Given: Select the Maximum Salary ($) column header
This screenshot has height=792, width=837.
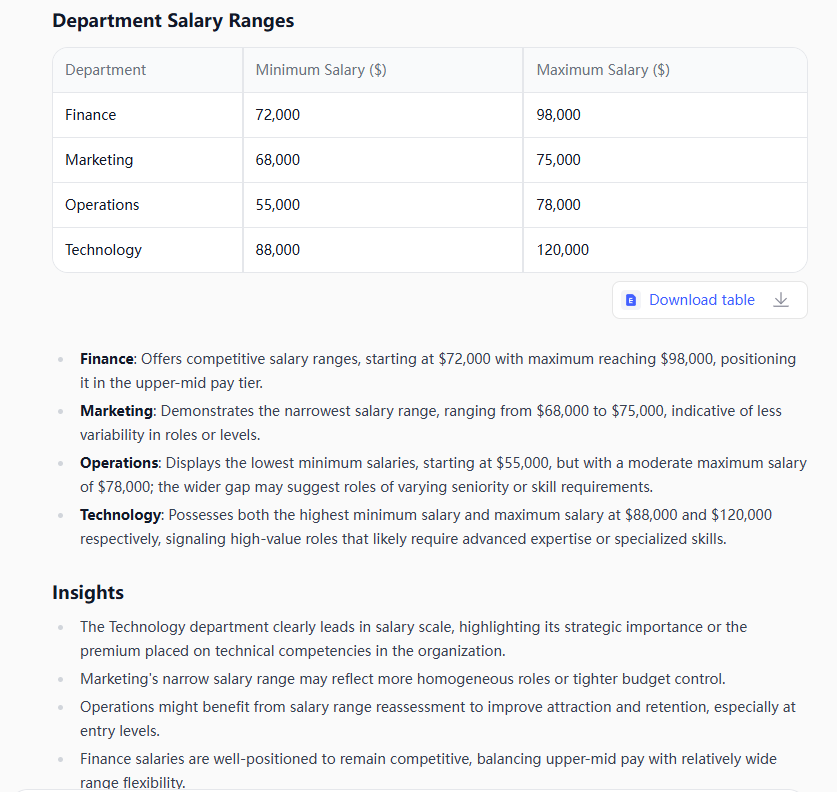Looking at the screenshot, I should pos(603,70).
